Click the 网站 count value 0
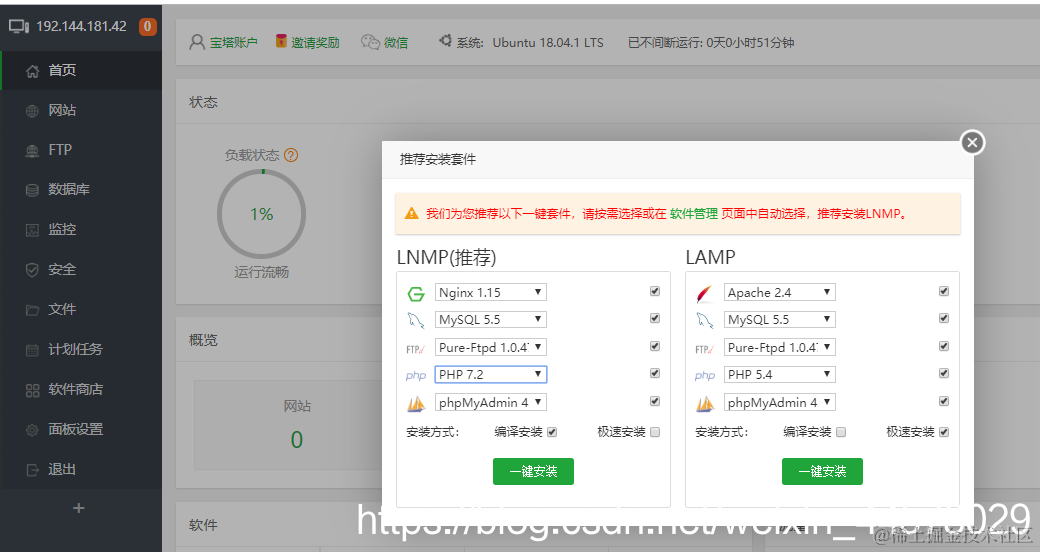The height and width of the screenshot is (552, 1040). [296, 440]
